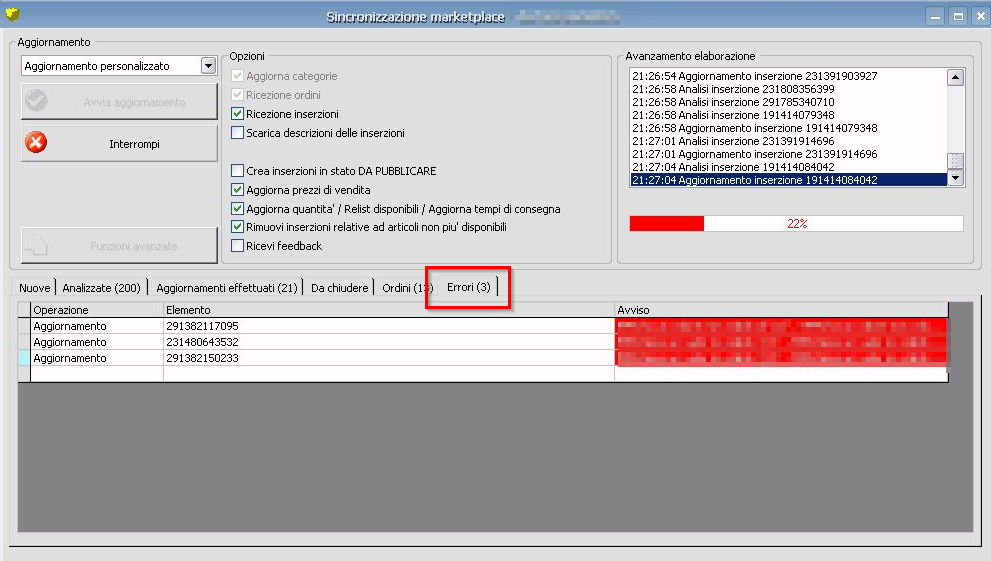Click the Interrompi button label
Viewport: 991px width, 561px height.
134,144
